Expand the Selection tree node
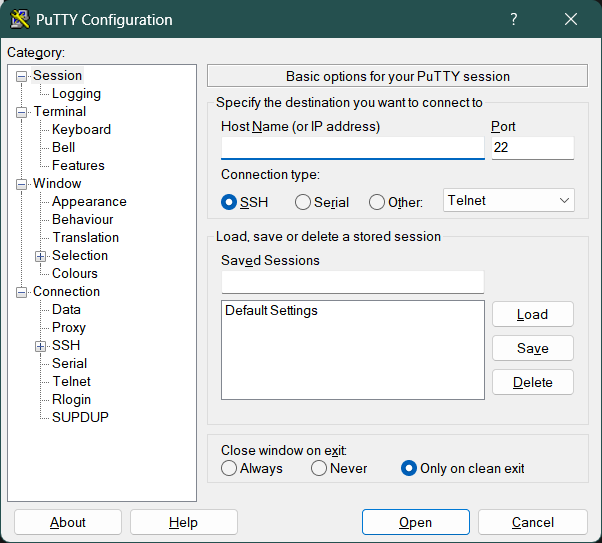 40,256
